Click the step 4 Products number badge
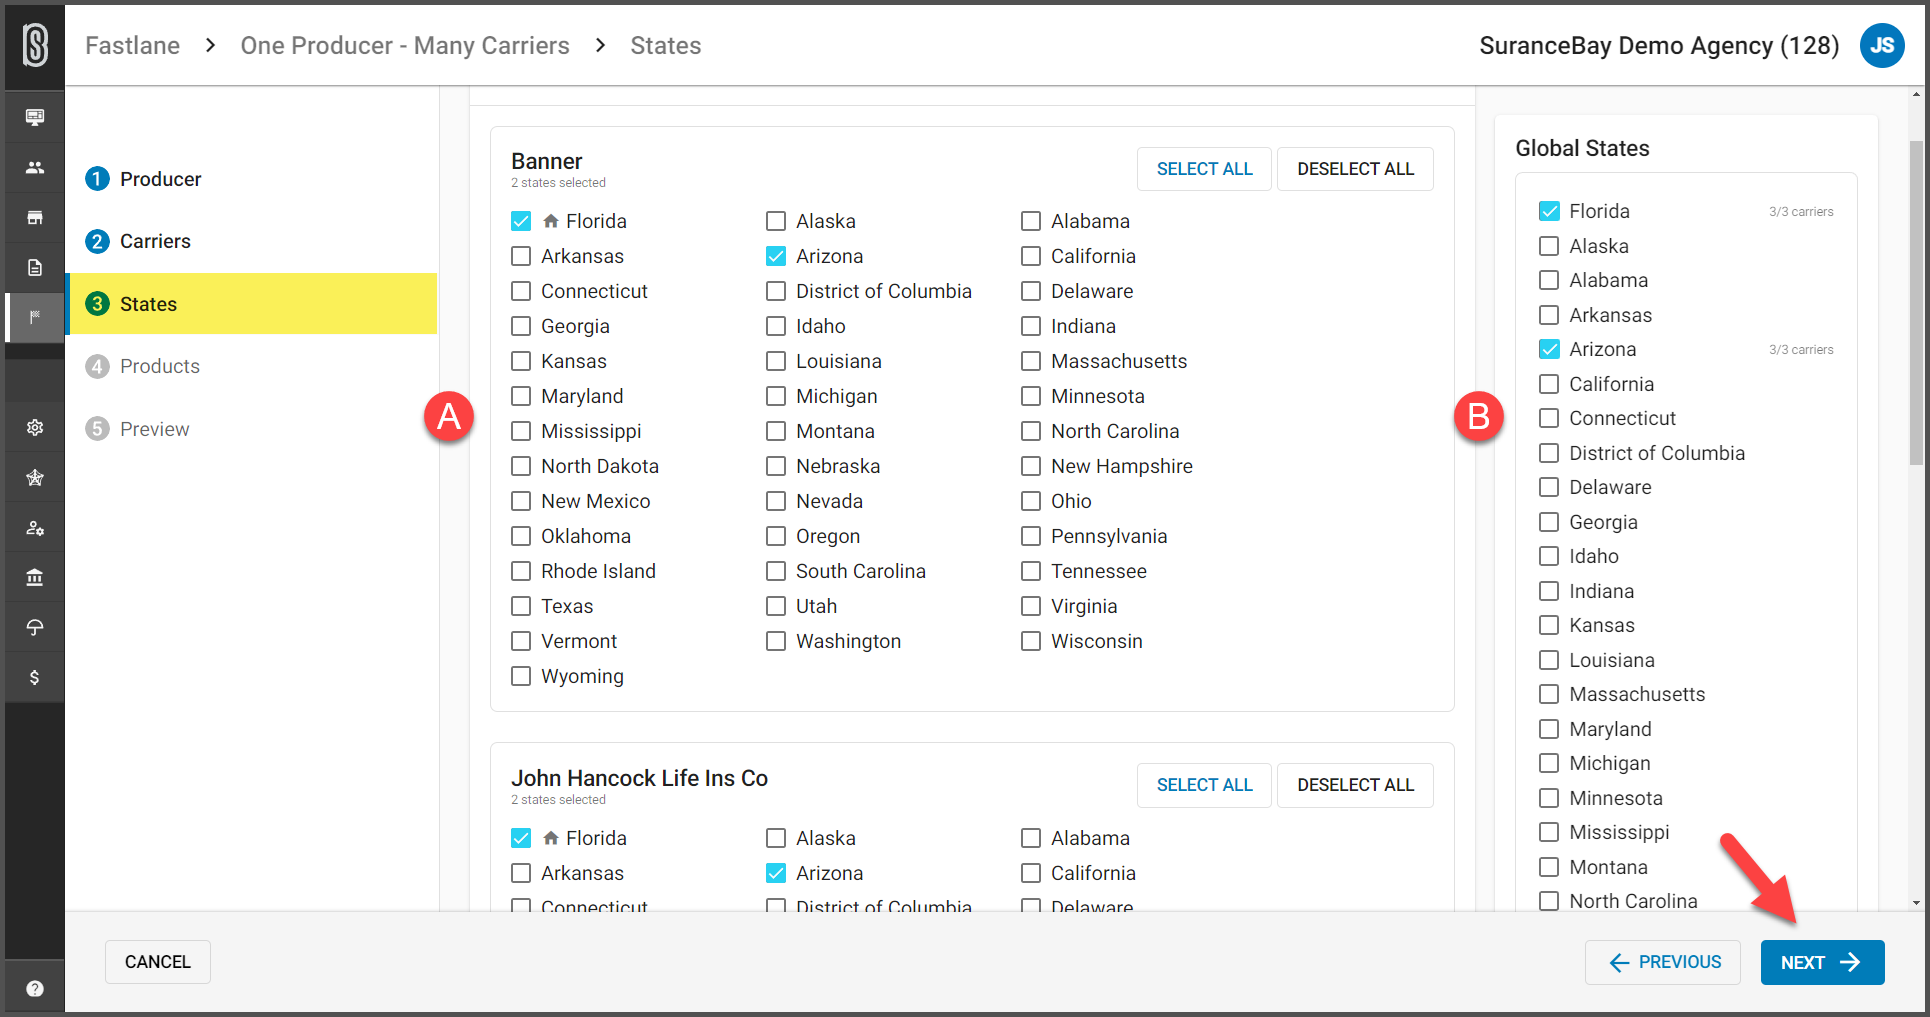 (x=97, y=366)
